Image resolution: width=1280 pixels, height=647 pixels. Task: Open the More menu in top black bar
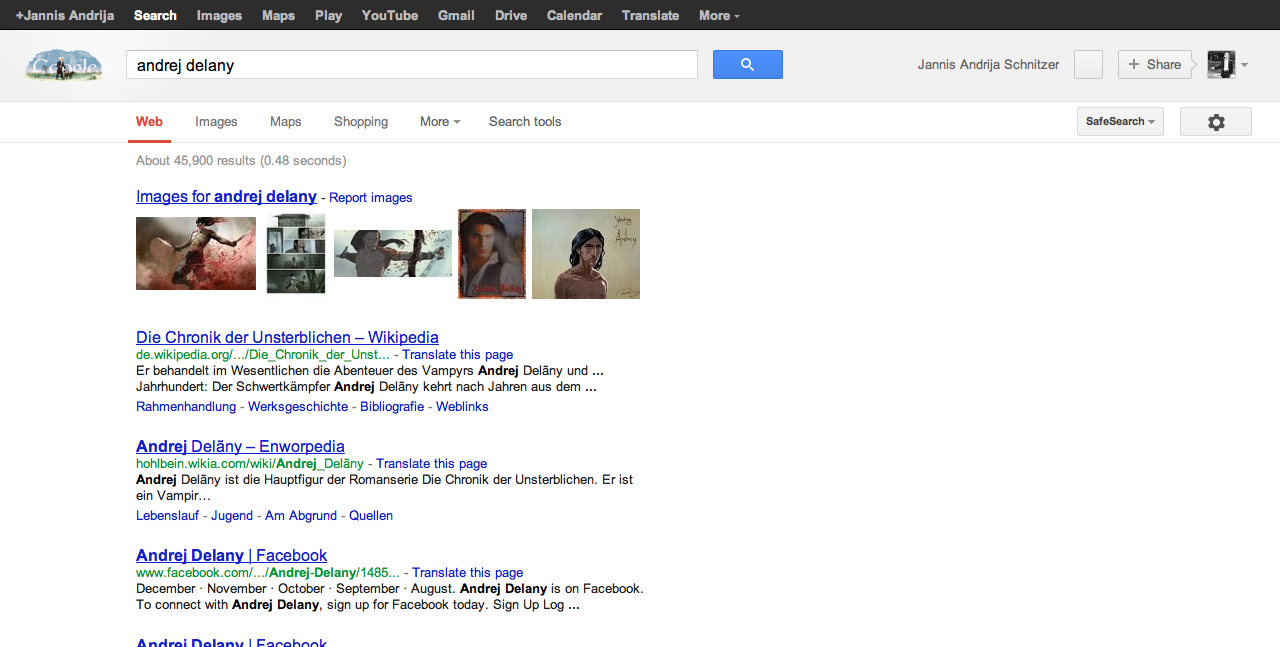coord(719,15)
